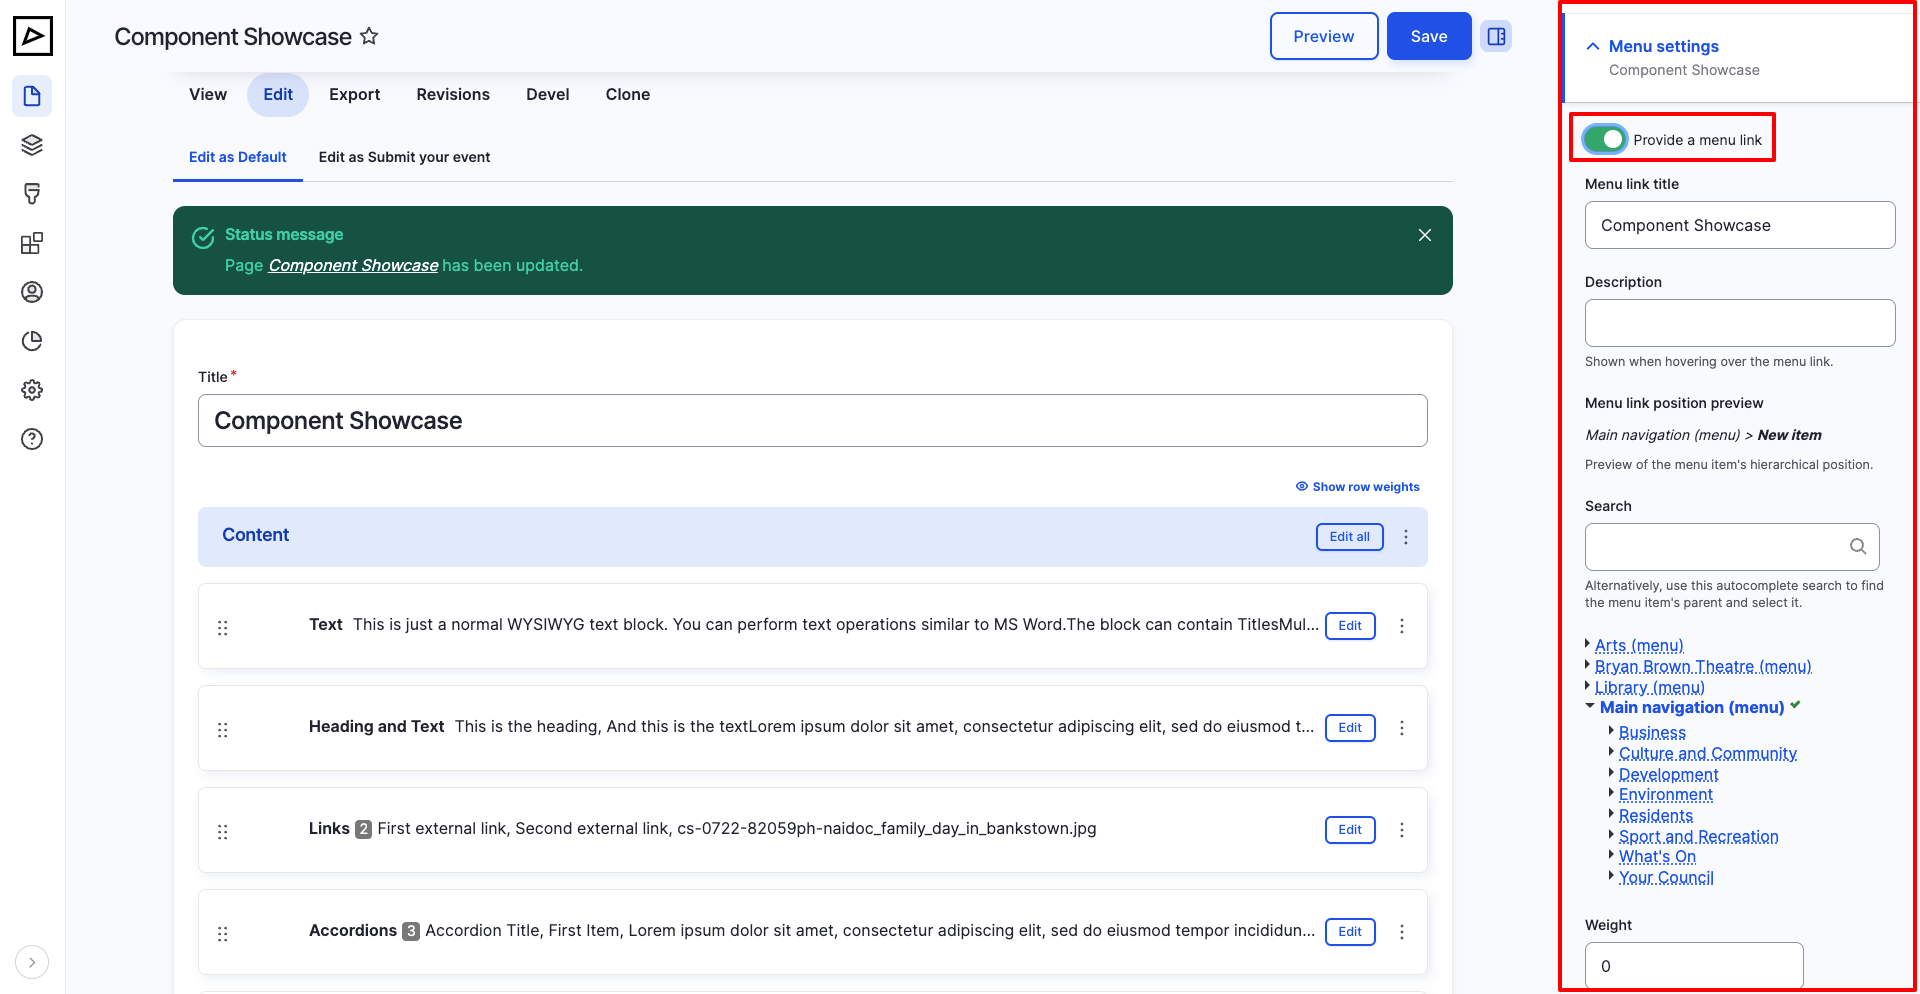The height and width of the screenshot is (994, 1920).
Task: Click the Extend blocks icon in sidebar
Action: pos(32,242)
